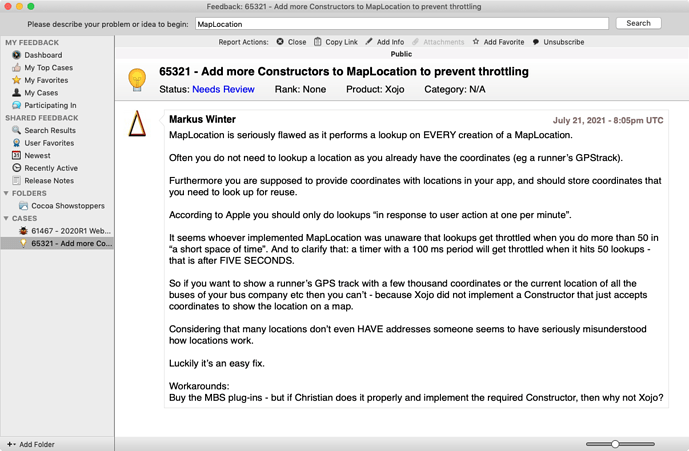The width and height of the screenshot is (689, 451).
Task: Select the Release Notes row
Action: [x=57, y=180]
